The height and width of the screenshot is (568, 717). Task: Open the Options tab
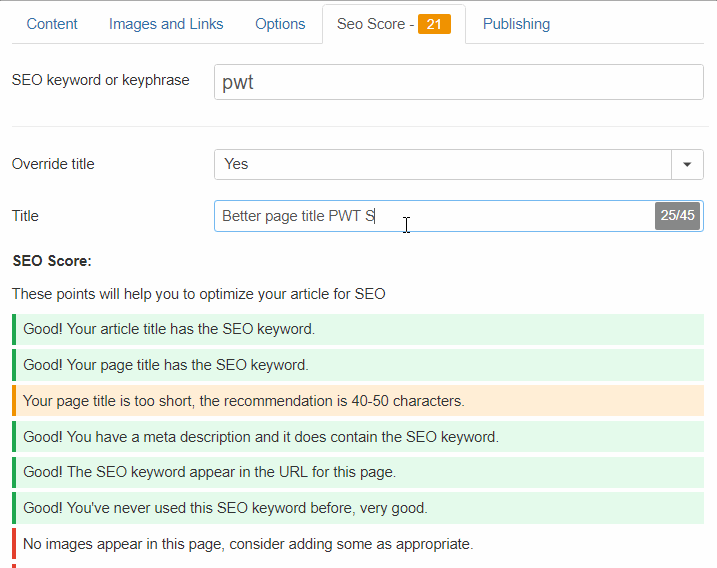[x=280, y=24]
